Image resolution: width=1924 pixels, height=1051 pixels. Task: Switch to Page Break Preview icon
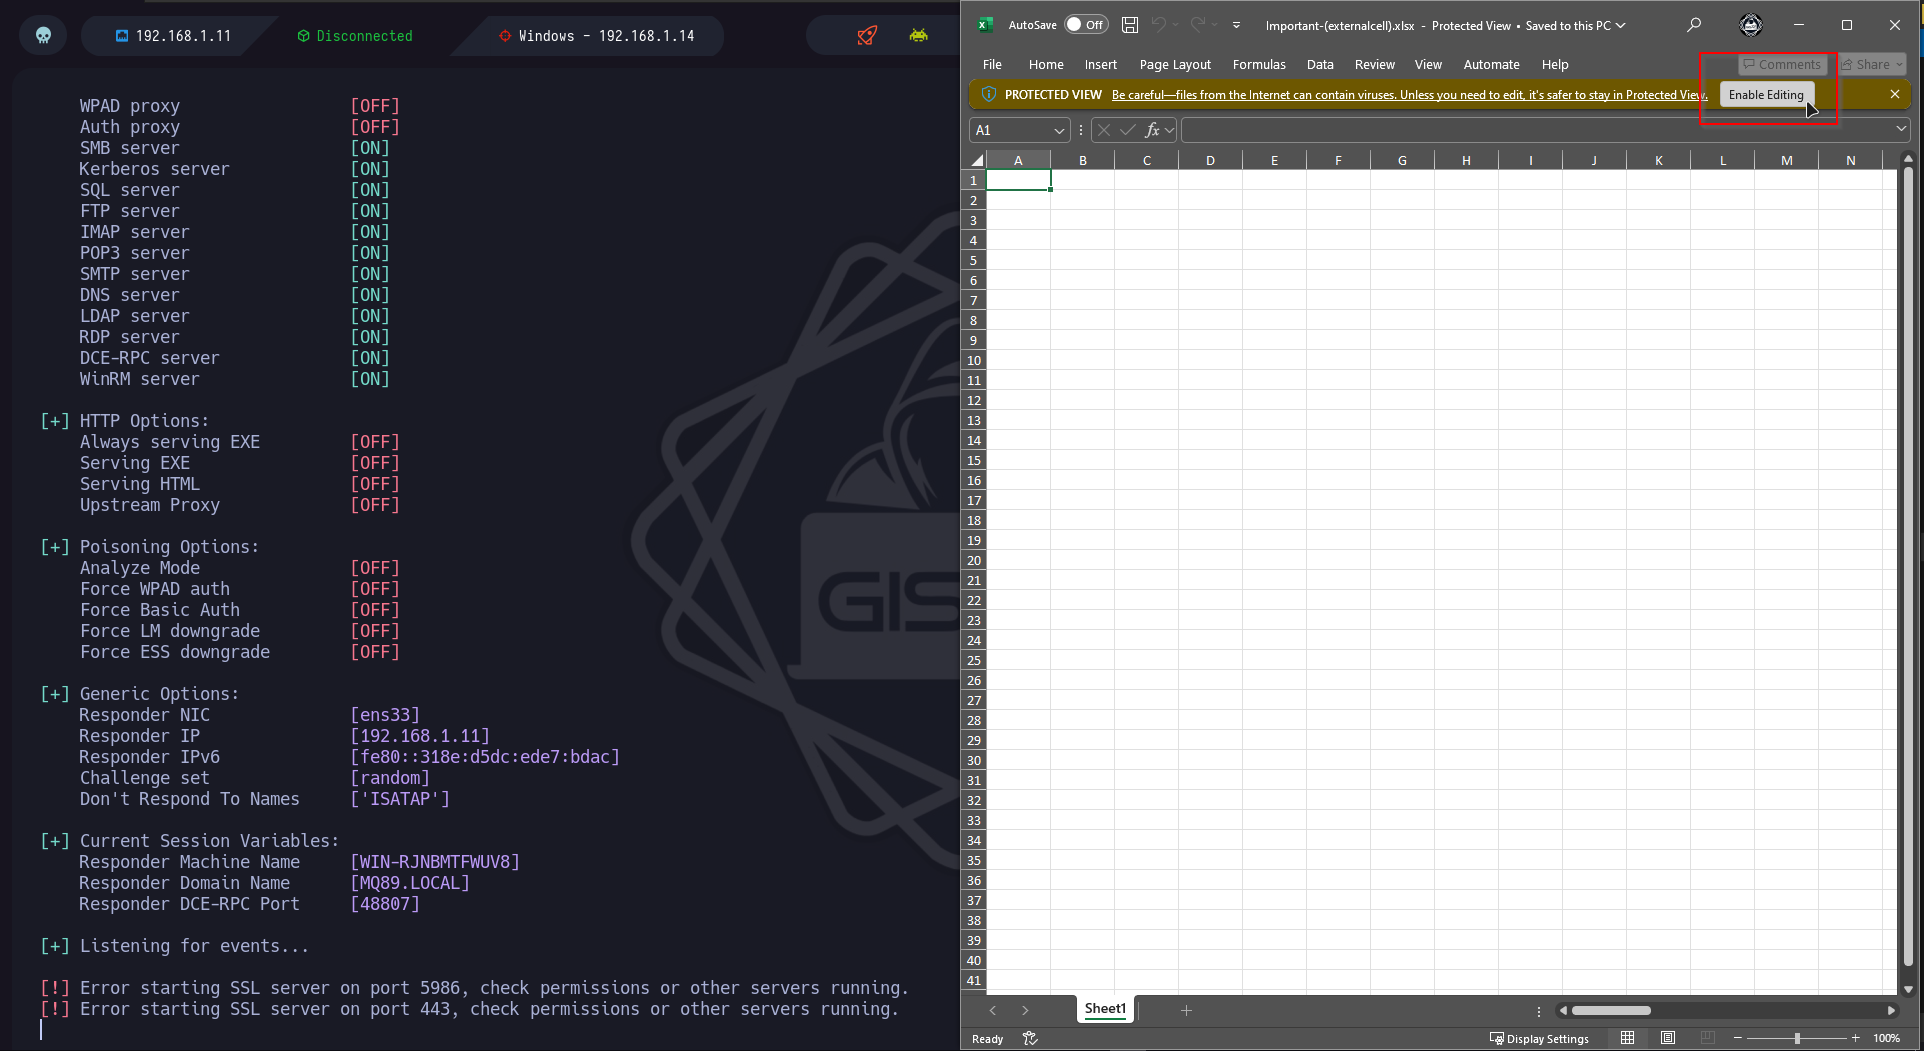coord(1708,1038)
